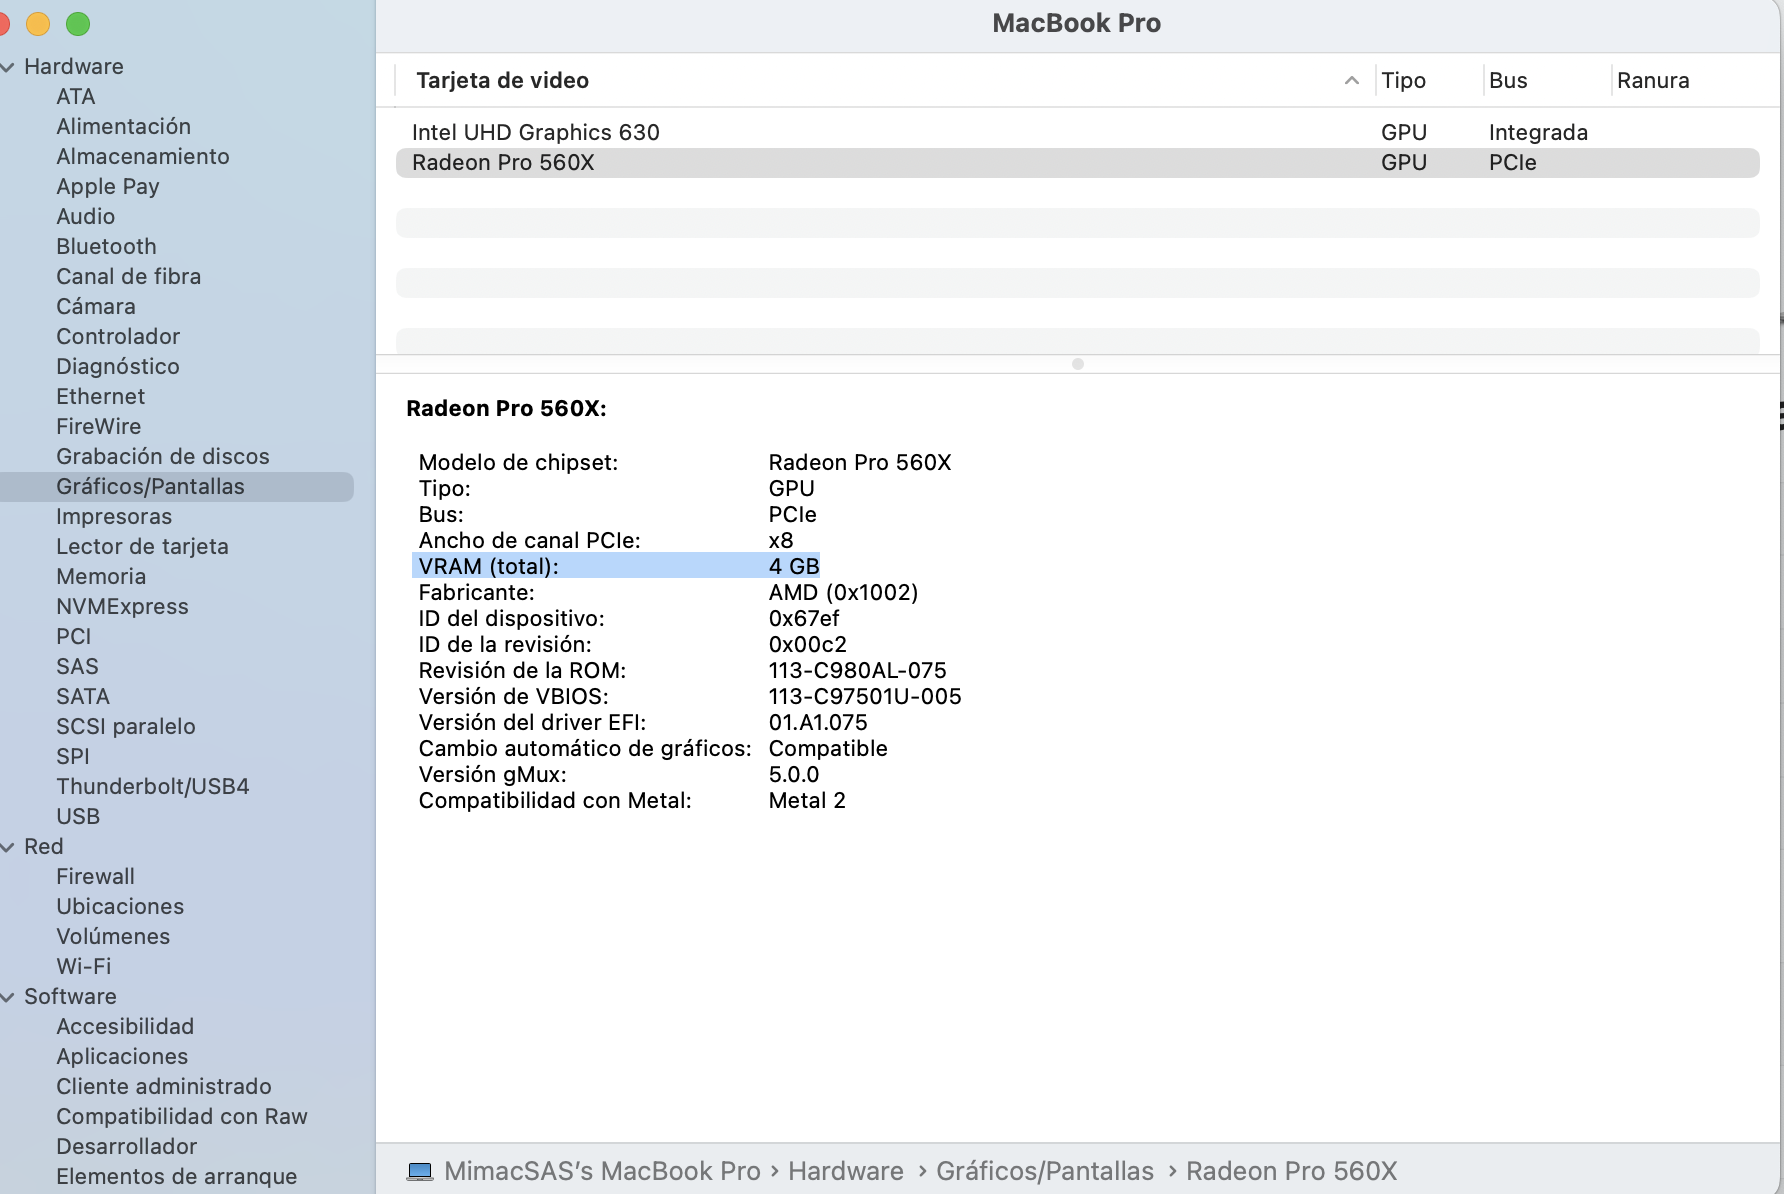Click the Bus column header
The height and width of the screenshot is (1194, 1784).
[x=1508, y=81]
